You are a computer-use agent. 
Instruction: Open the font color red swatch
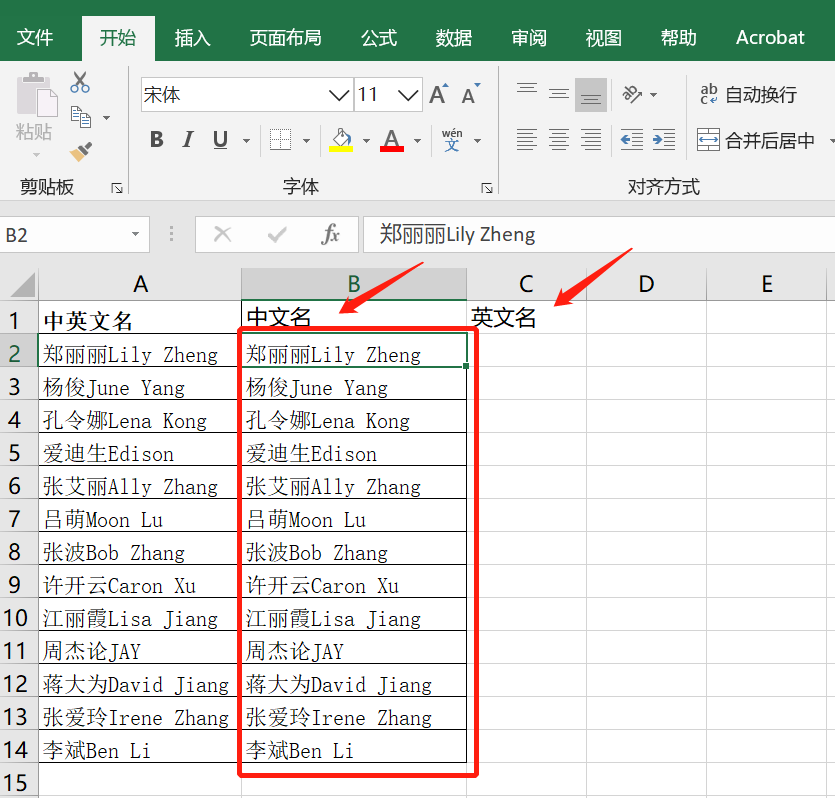390,139
